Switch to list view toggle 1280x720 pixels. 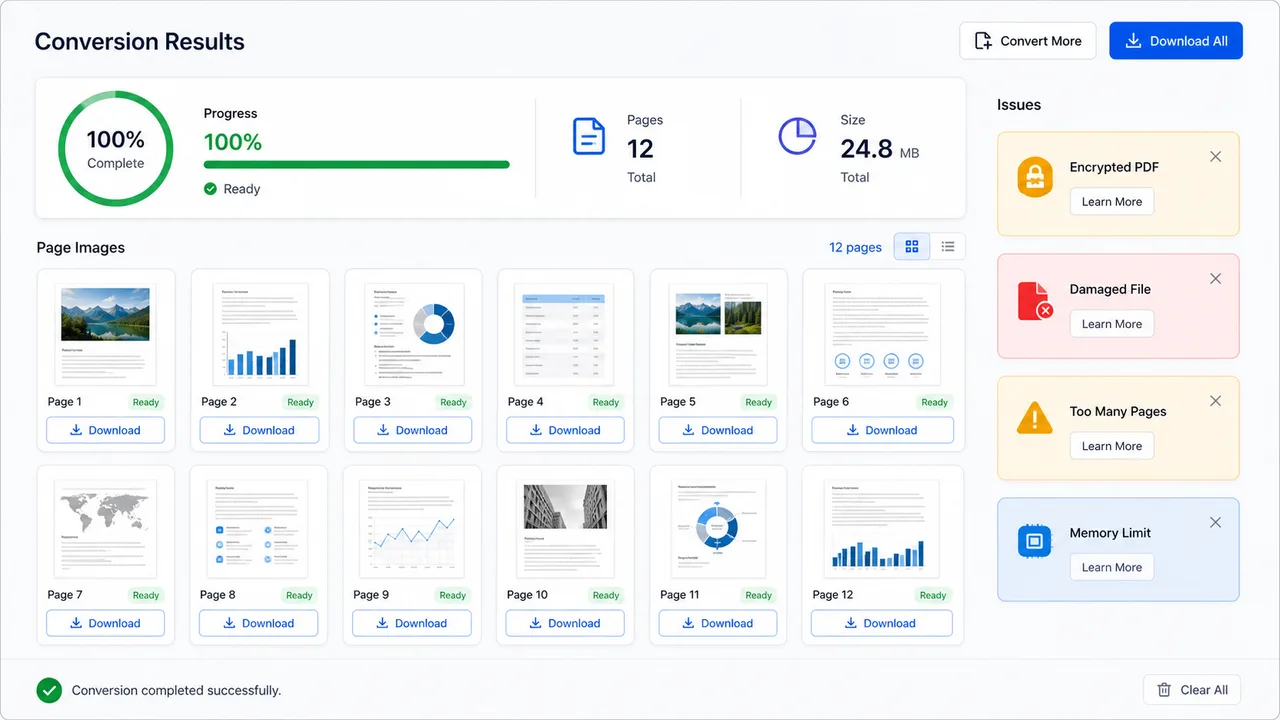pos(948,247)
